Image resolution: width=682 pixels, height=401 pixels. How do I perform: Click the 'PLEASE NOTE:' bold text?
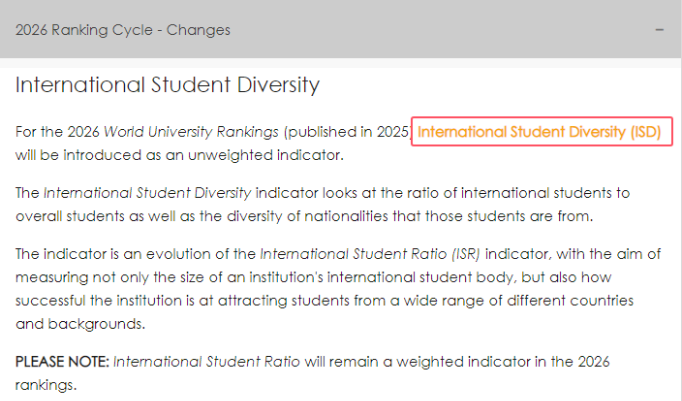(62, 361)
